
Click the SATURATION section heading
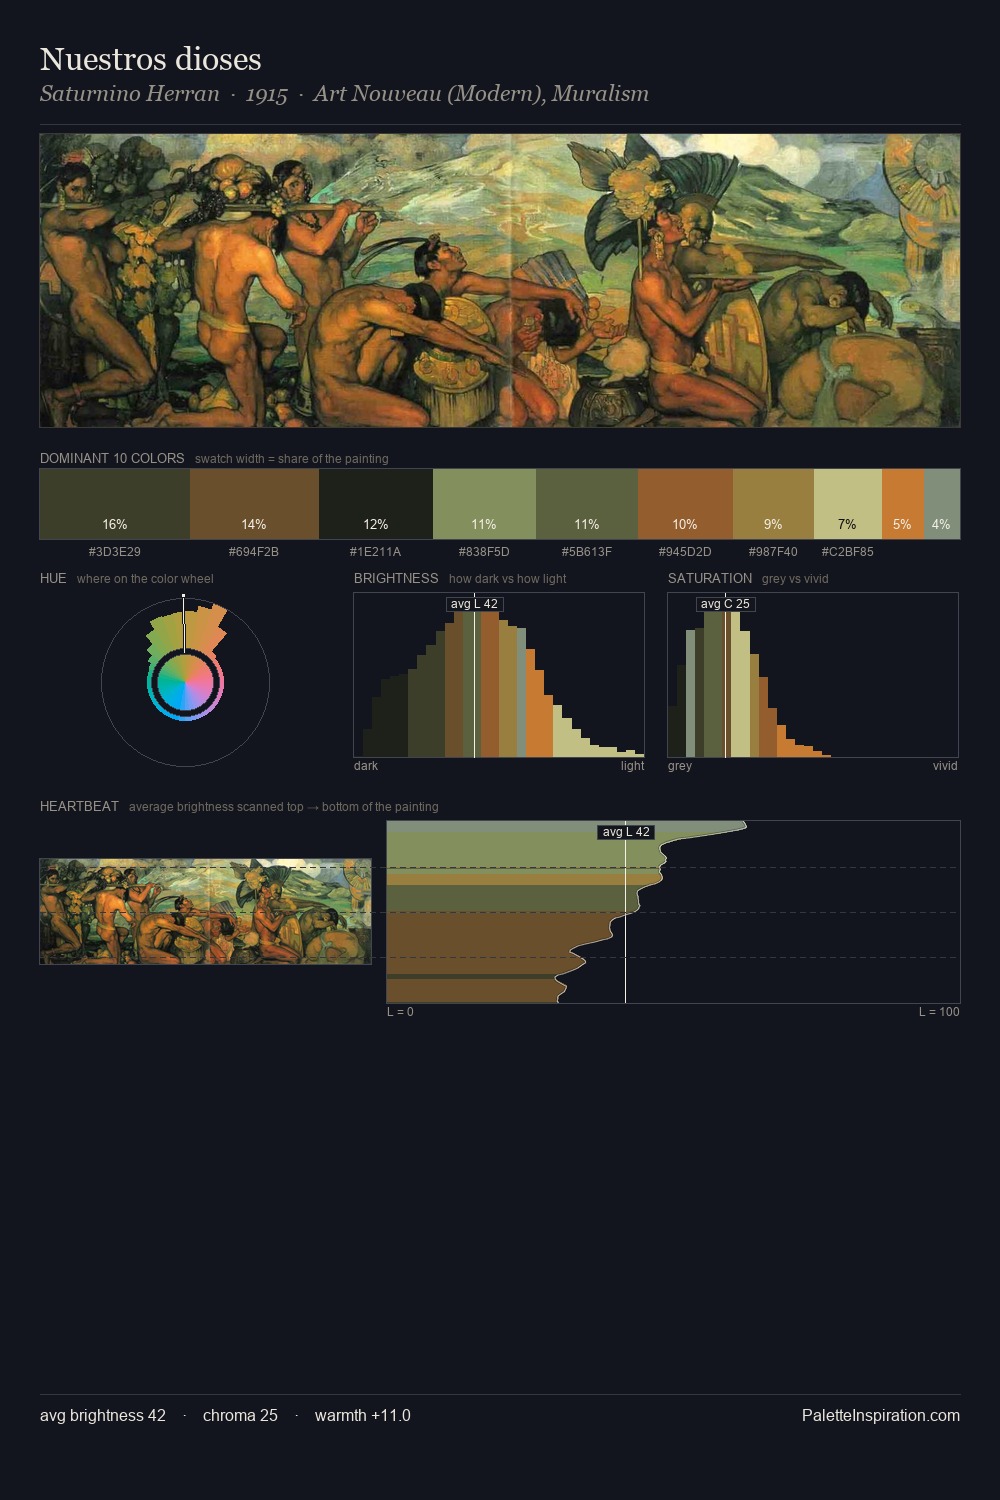coord(710,579)
